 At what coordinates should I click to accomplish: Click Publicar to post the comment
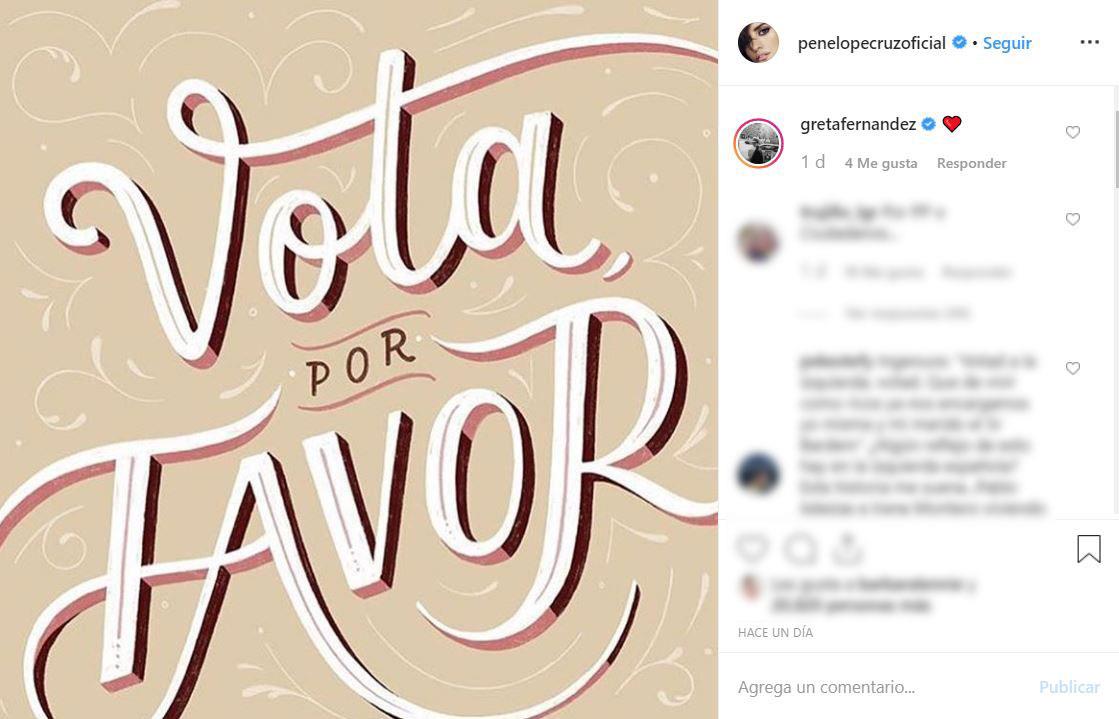1069,687
